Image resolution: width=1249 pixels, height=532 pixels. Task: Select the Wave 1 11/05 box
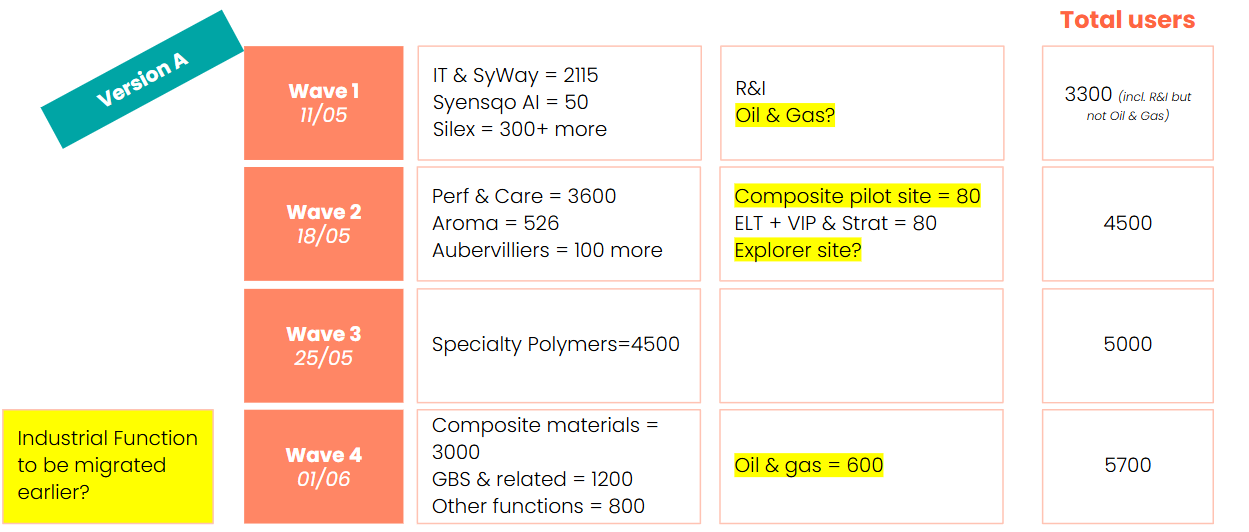[323, 103]
